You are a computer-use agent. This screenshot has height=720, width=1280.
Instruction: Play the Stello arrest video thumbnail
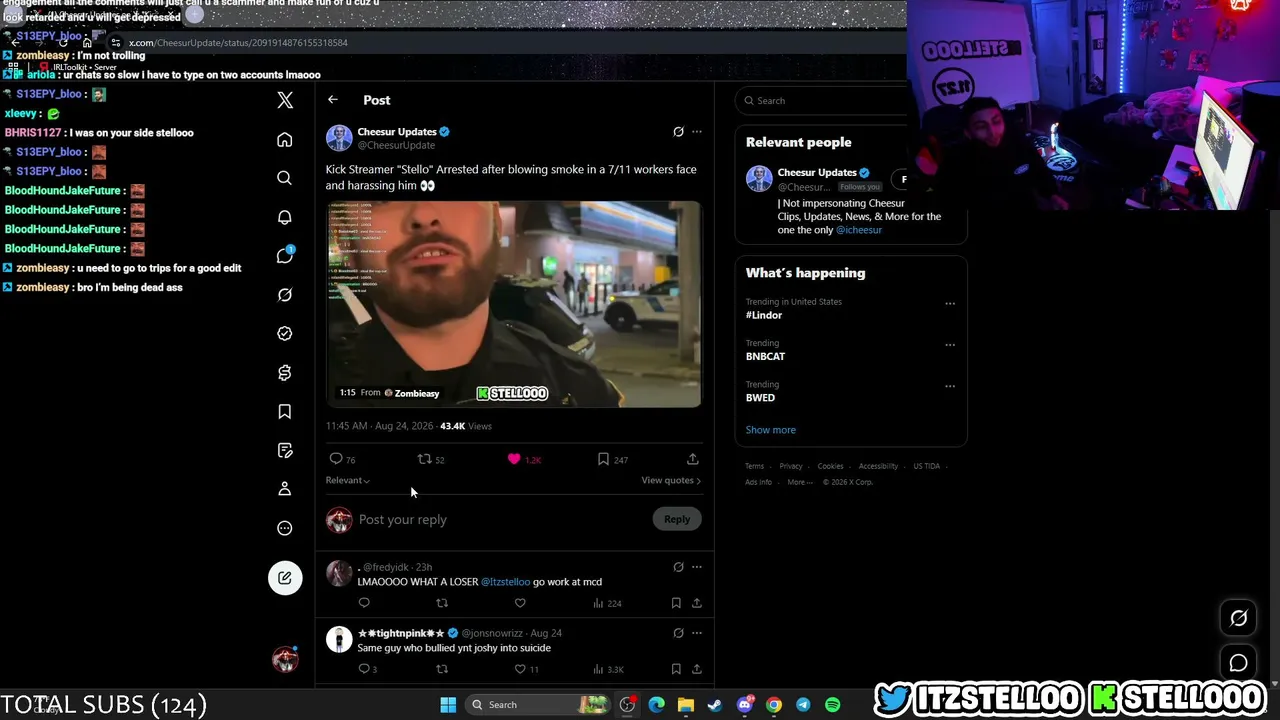pos(514,304)
